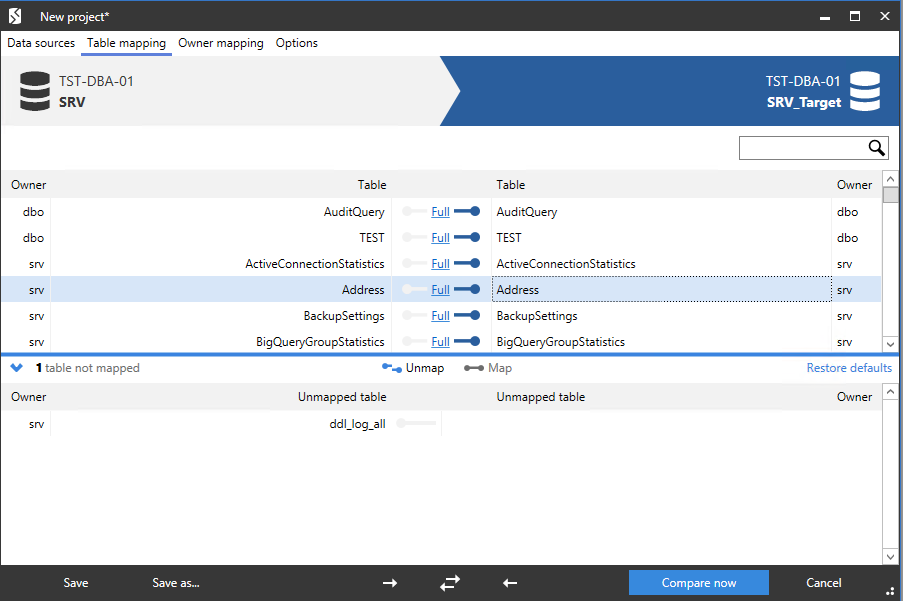Click the Save button
903x601 pixels.
[76, 583]
